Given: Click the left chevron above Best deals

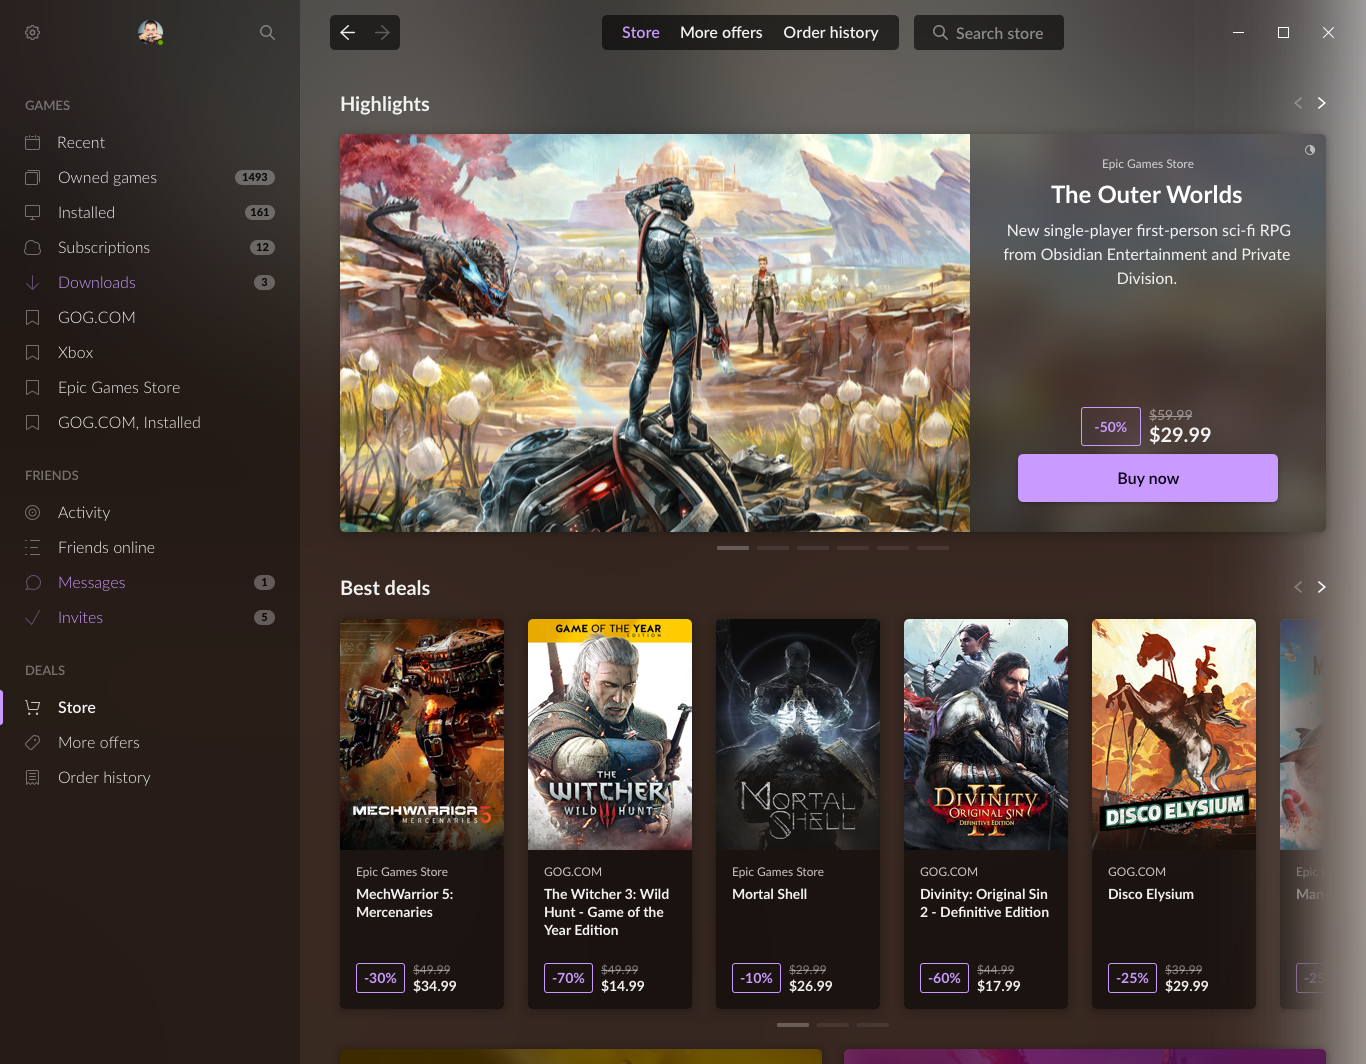Looking at the screenshot, I should pyautogui.click(x=1297, y=587).
